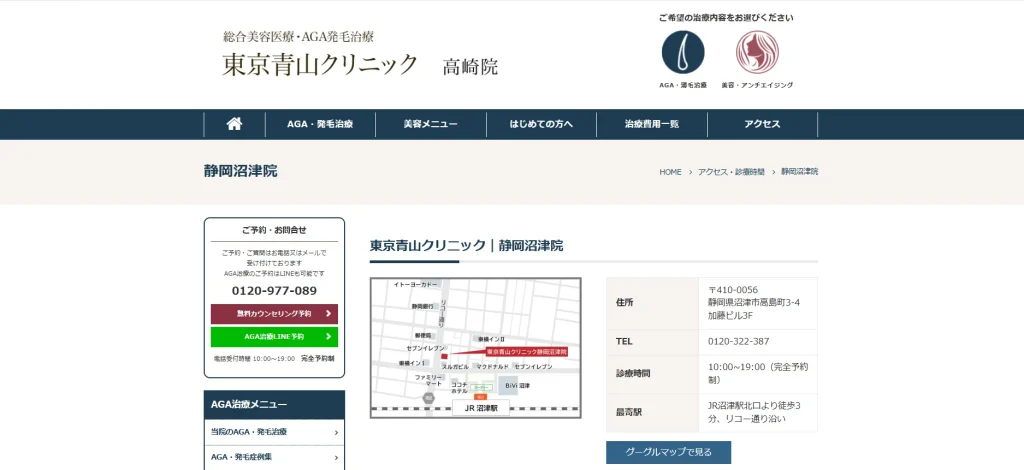Click the グーグルマップで見る button

tap(668, 452)
